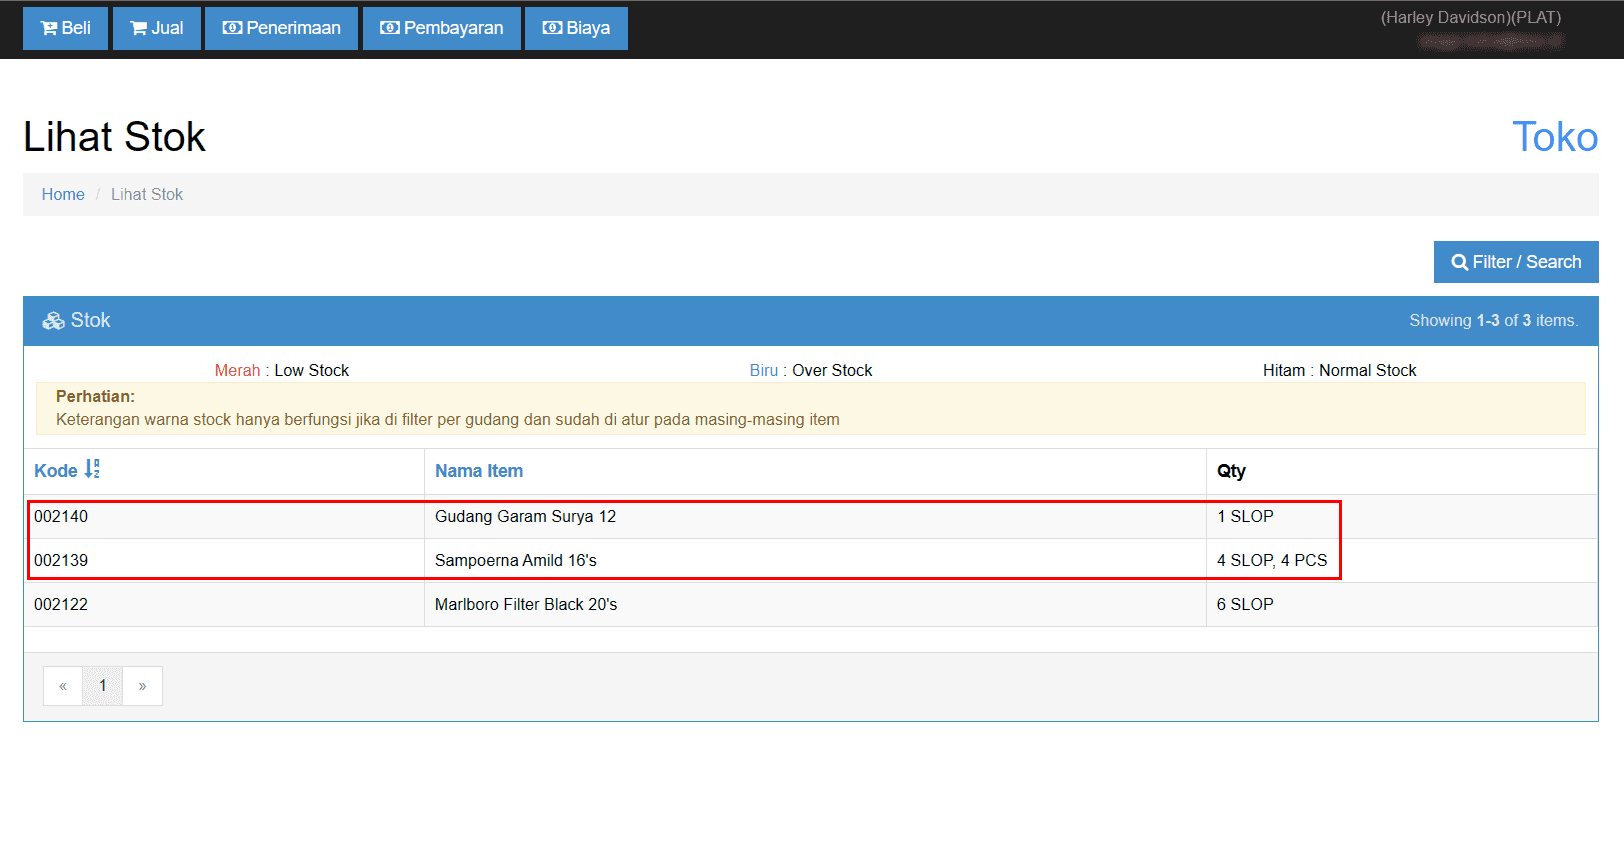
Task: Click the Lihat Stok page title
Action: pyautogui.click(x=114, y=137)
